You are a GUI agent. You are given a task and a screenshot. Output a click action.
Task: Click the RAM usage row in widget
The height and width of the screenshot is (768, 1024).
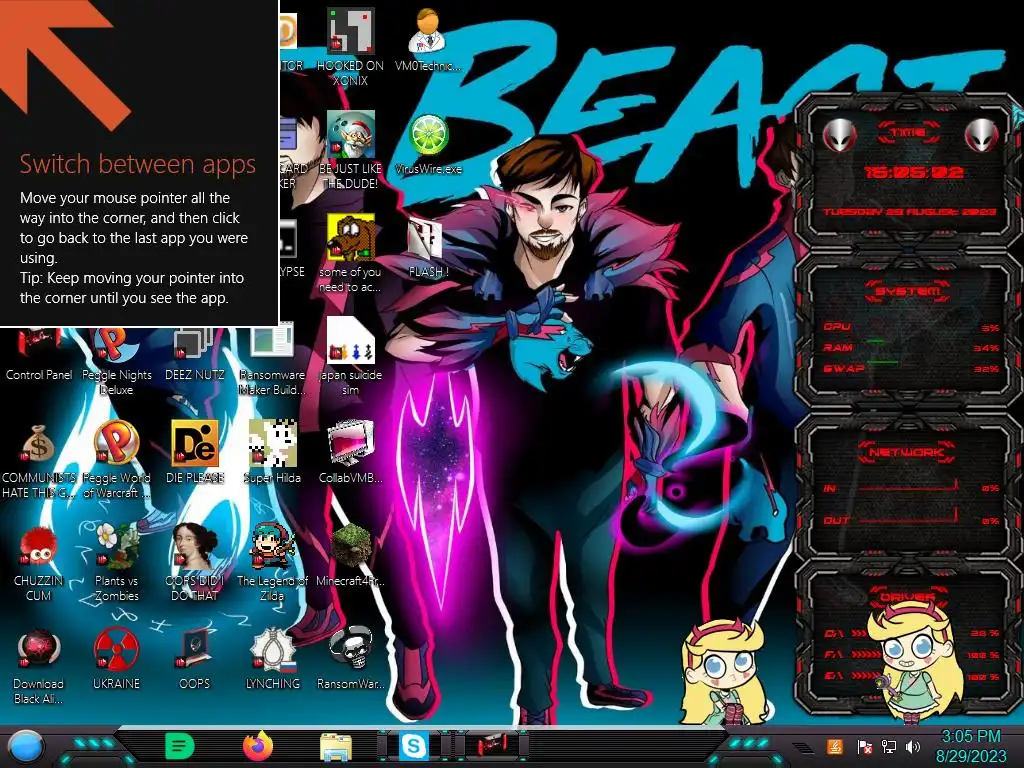(911, 348)
